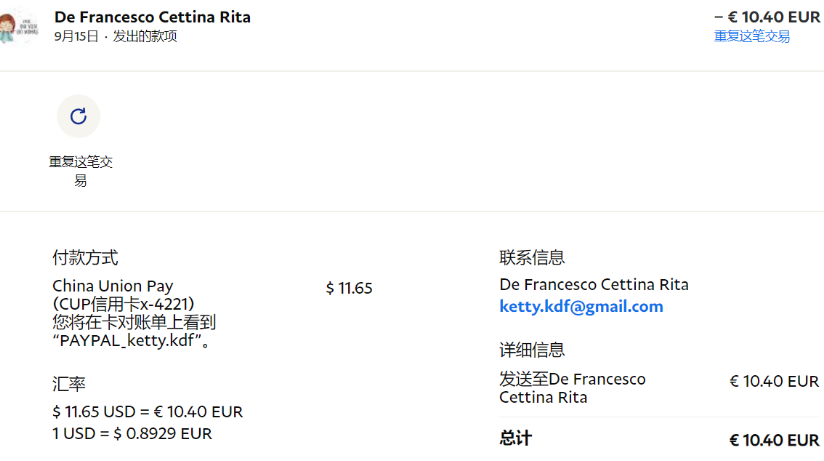Open the ketty.kdf@gmail.com email link
This screenshot has width=824, height=461.
[x=581, y=306]
